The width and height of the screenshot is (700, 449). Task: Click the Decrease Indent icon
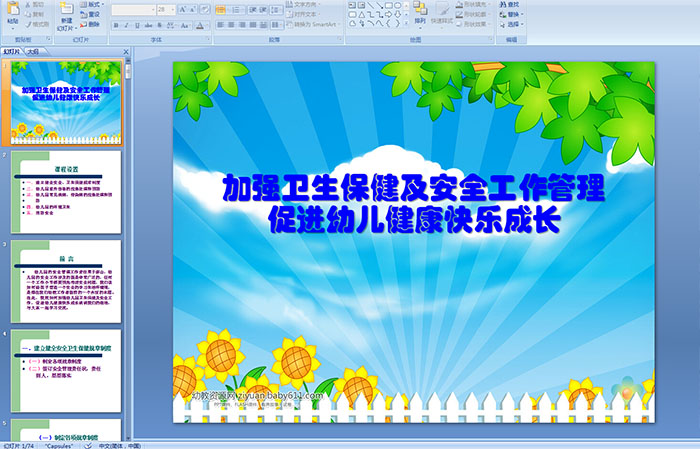coord(253,10)
